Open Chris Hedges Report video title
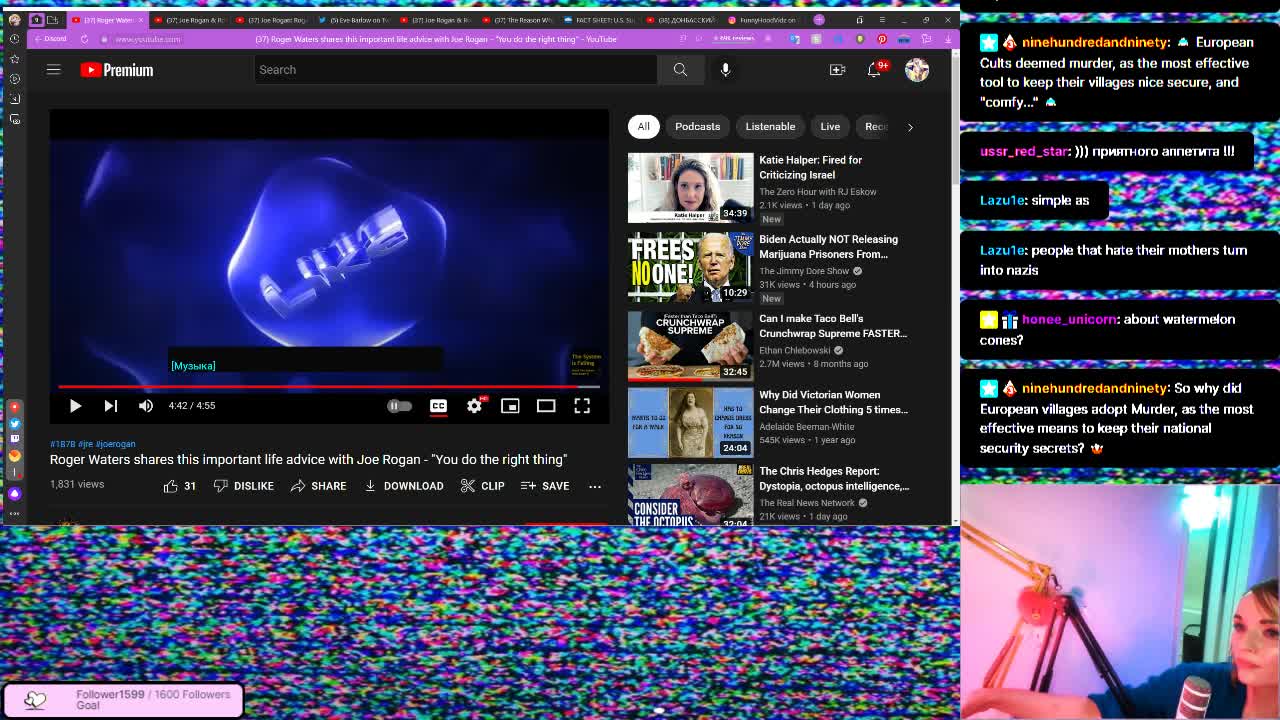The image size is (1280, 720). coord(834,479)
